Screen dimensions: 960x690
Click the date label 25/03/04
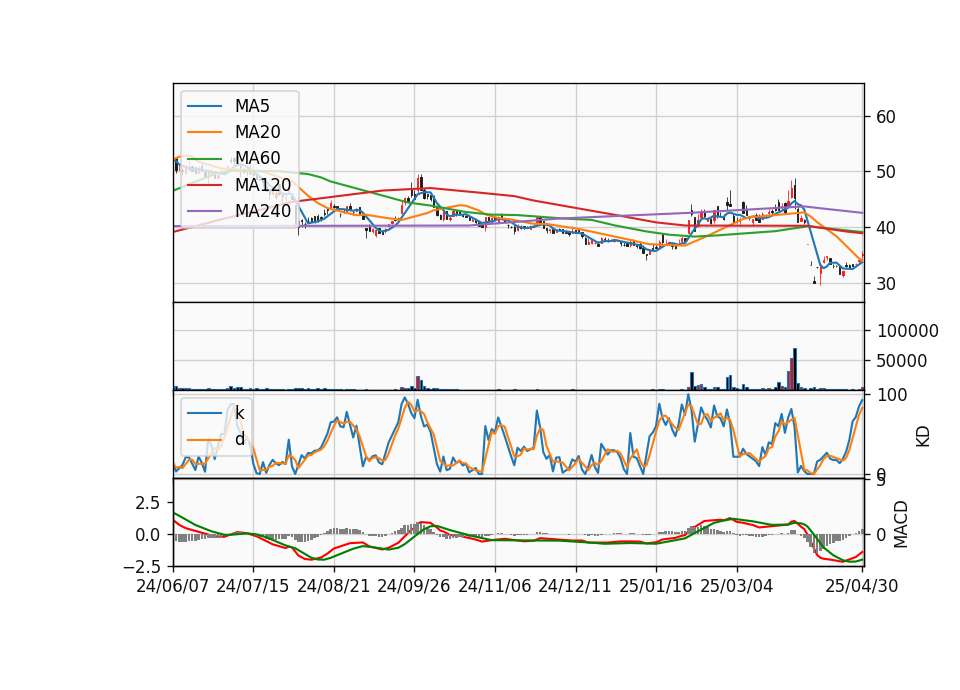737,586
